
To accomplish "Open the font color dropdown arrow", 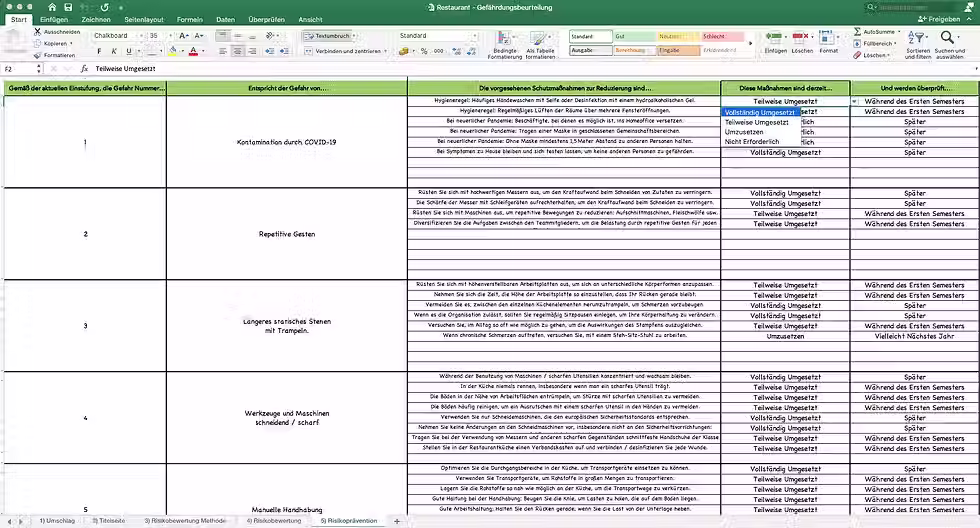I will coord(203,51).
